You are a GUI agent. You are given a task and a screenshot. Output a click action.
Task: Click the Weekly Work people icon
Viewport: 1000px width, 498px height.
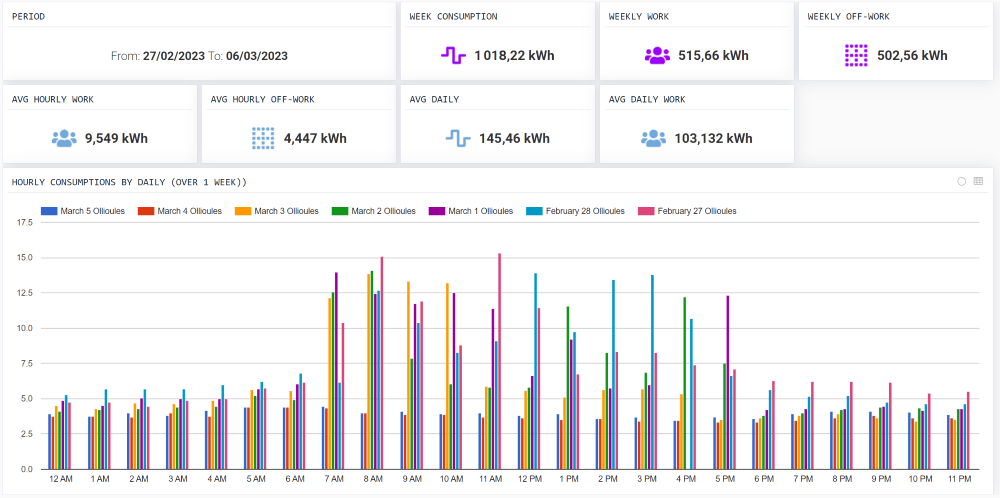[657, 56]
